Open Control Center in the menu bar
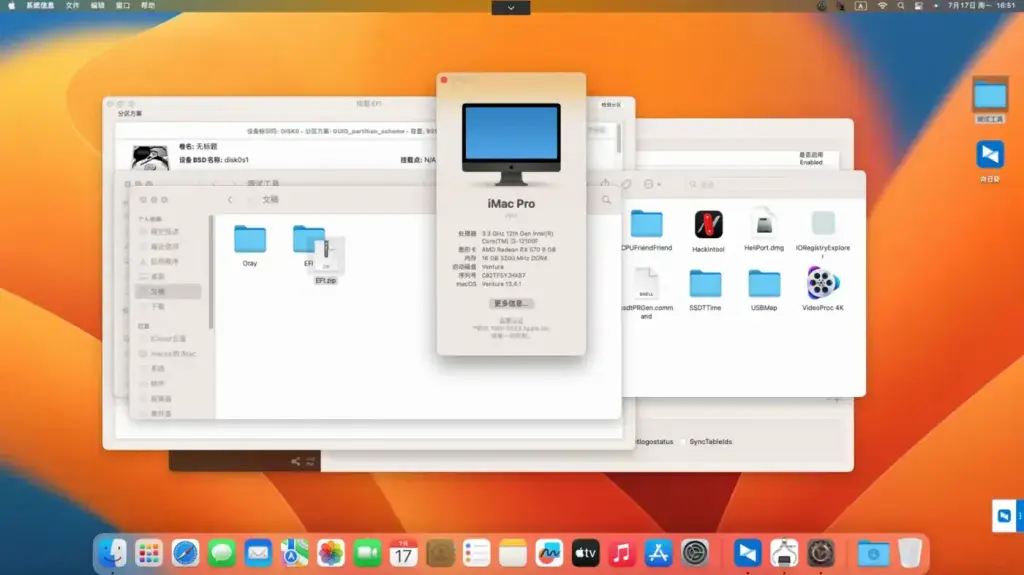 (x=918, y=5)
